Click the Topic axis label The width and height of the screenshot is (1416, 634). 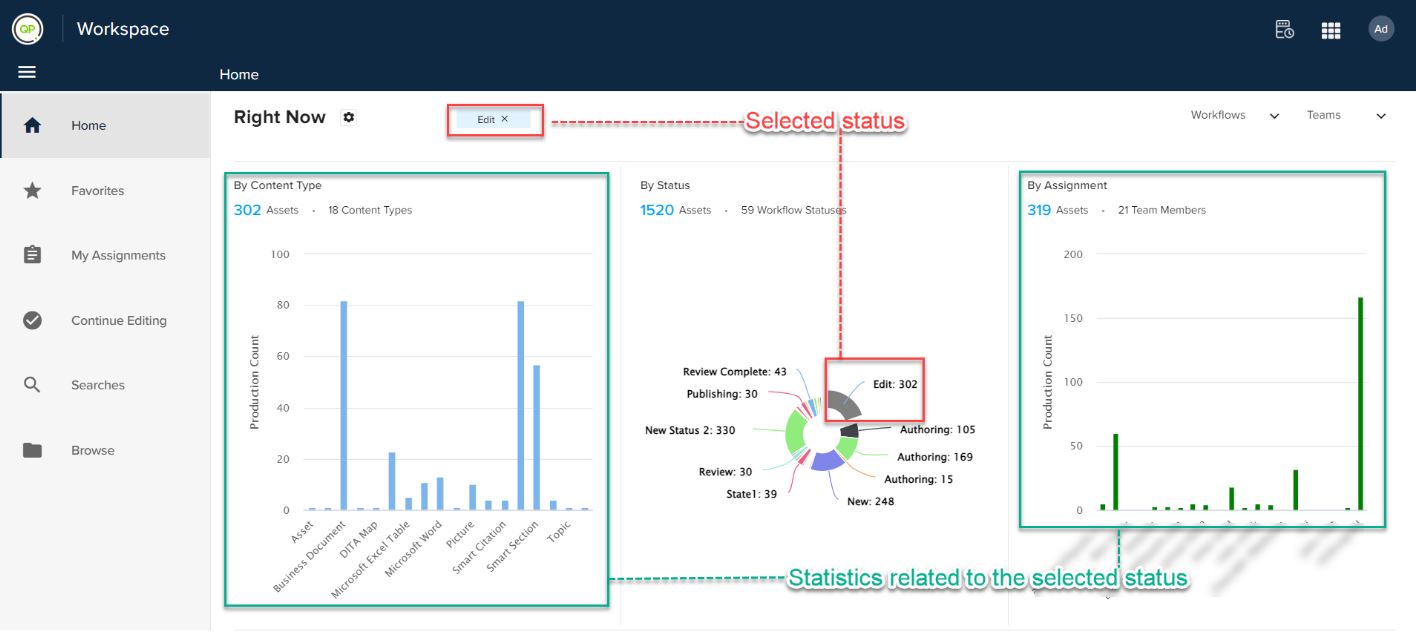(559, 532)
